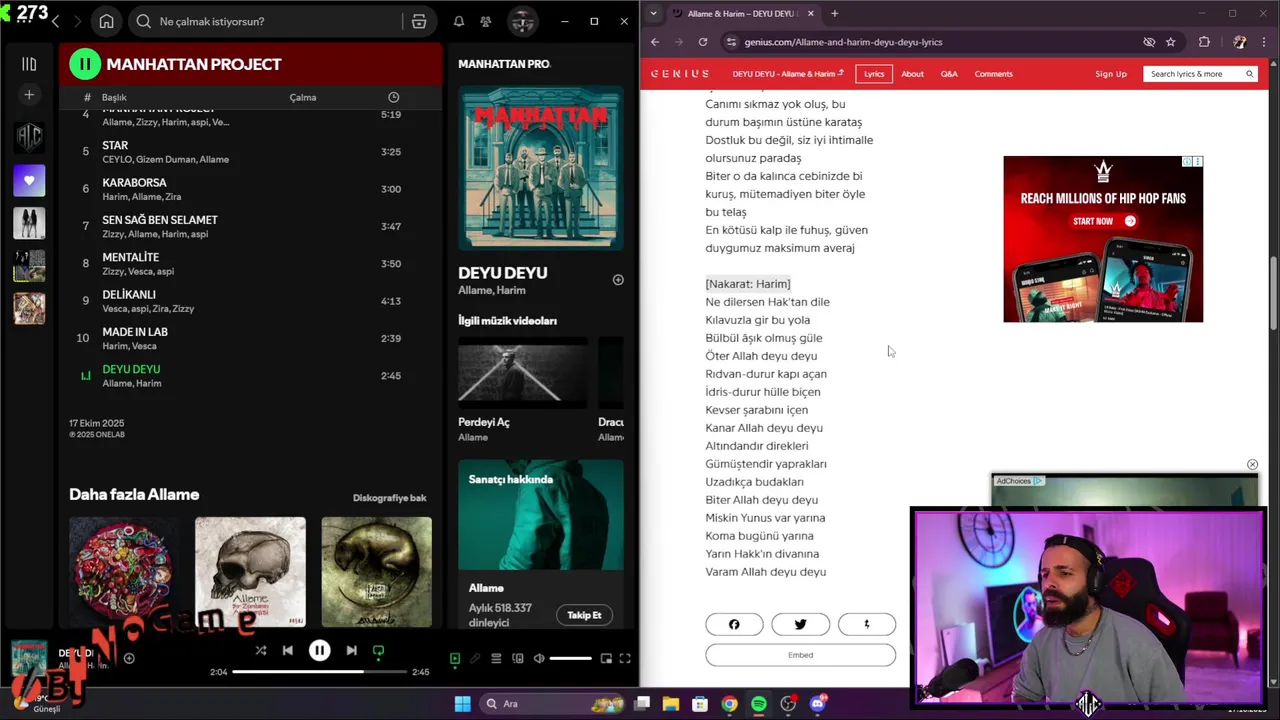
Task: Sort by the duration clock column header
Action: tap(393, 97)
